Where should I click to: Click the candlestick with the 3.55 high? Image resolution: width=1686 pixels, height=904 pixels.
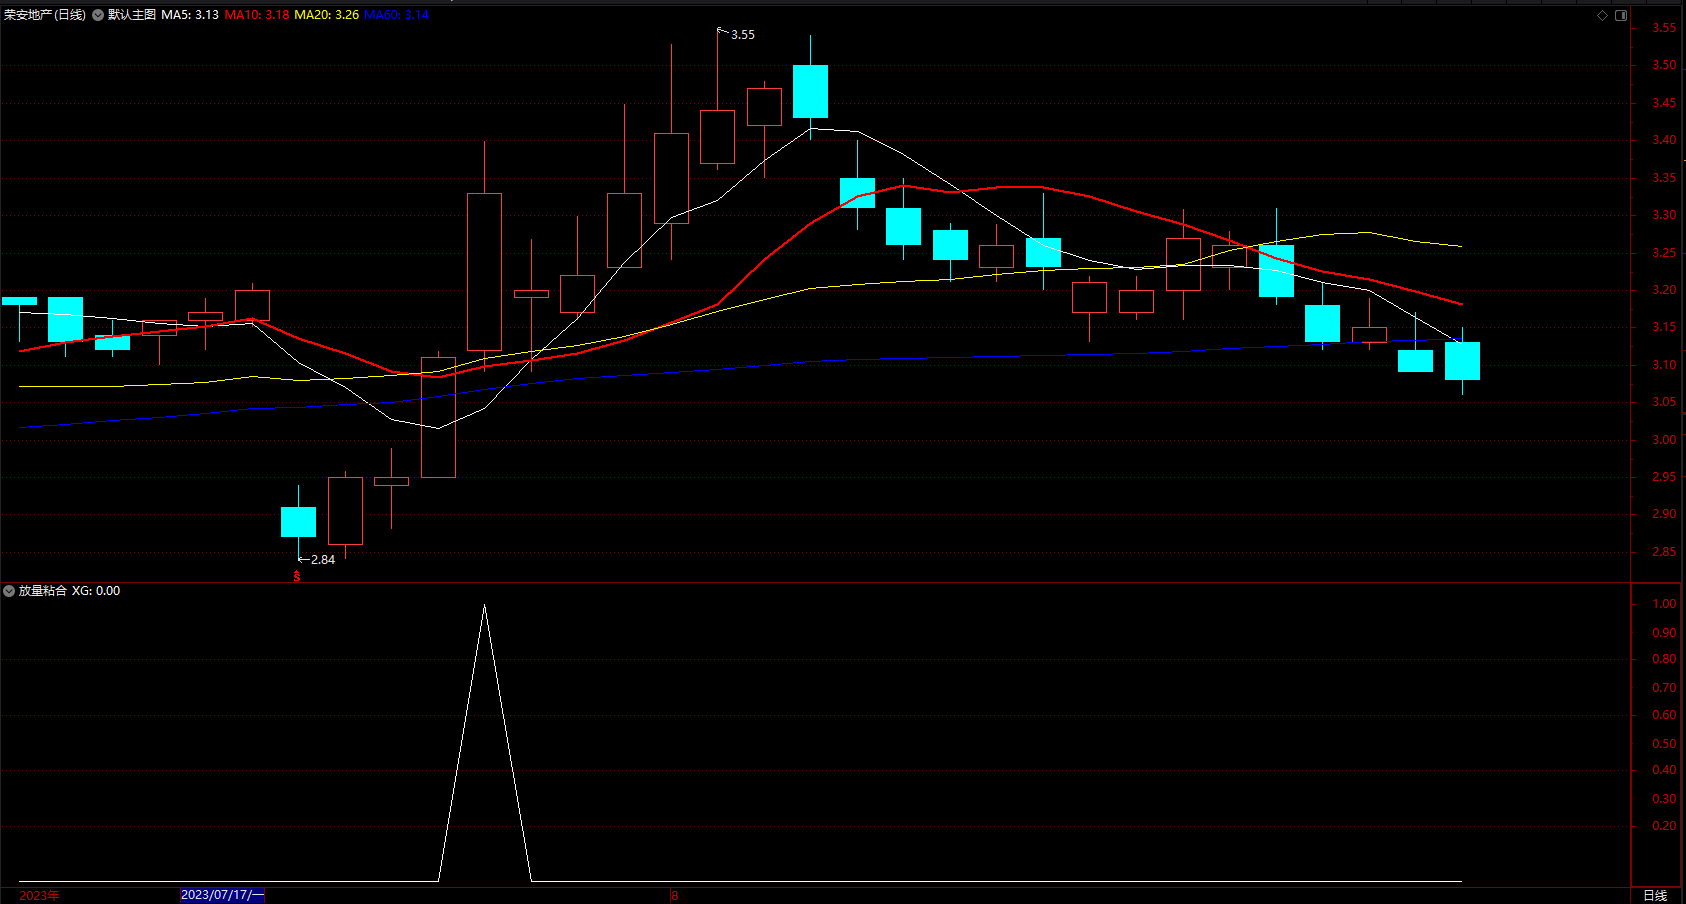coord(717,136)
